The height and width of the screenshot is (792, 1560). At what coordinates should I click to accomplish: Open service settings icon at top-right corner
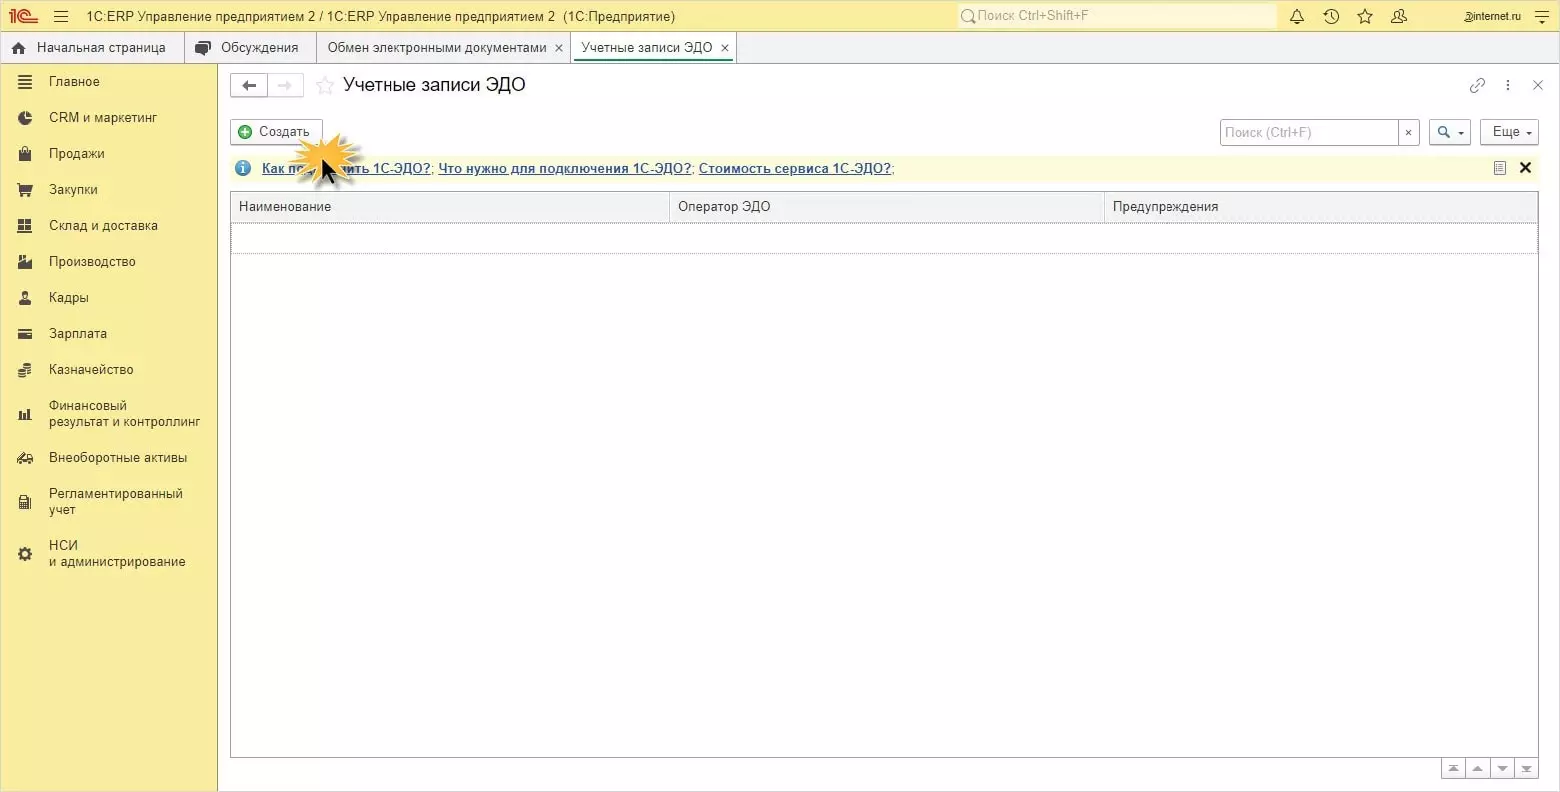1541,16
